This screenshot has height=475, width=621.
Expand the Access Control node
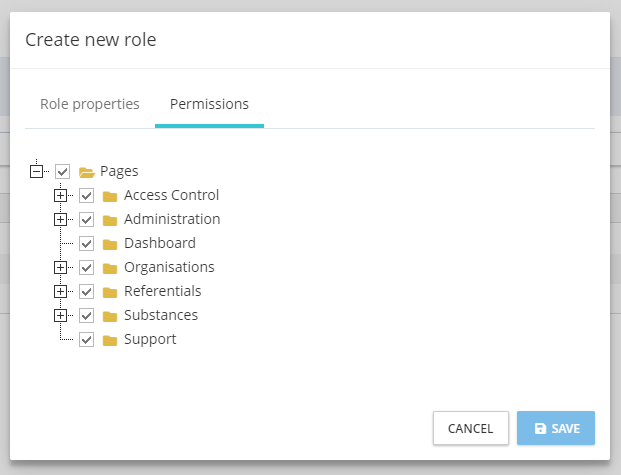[61, 196]
